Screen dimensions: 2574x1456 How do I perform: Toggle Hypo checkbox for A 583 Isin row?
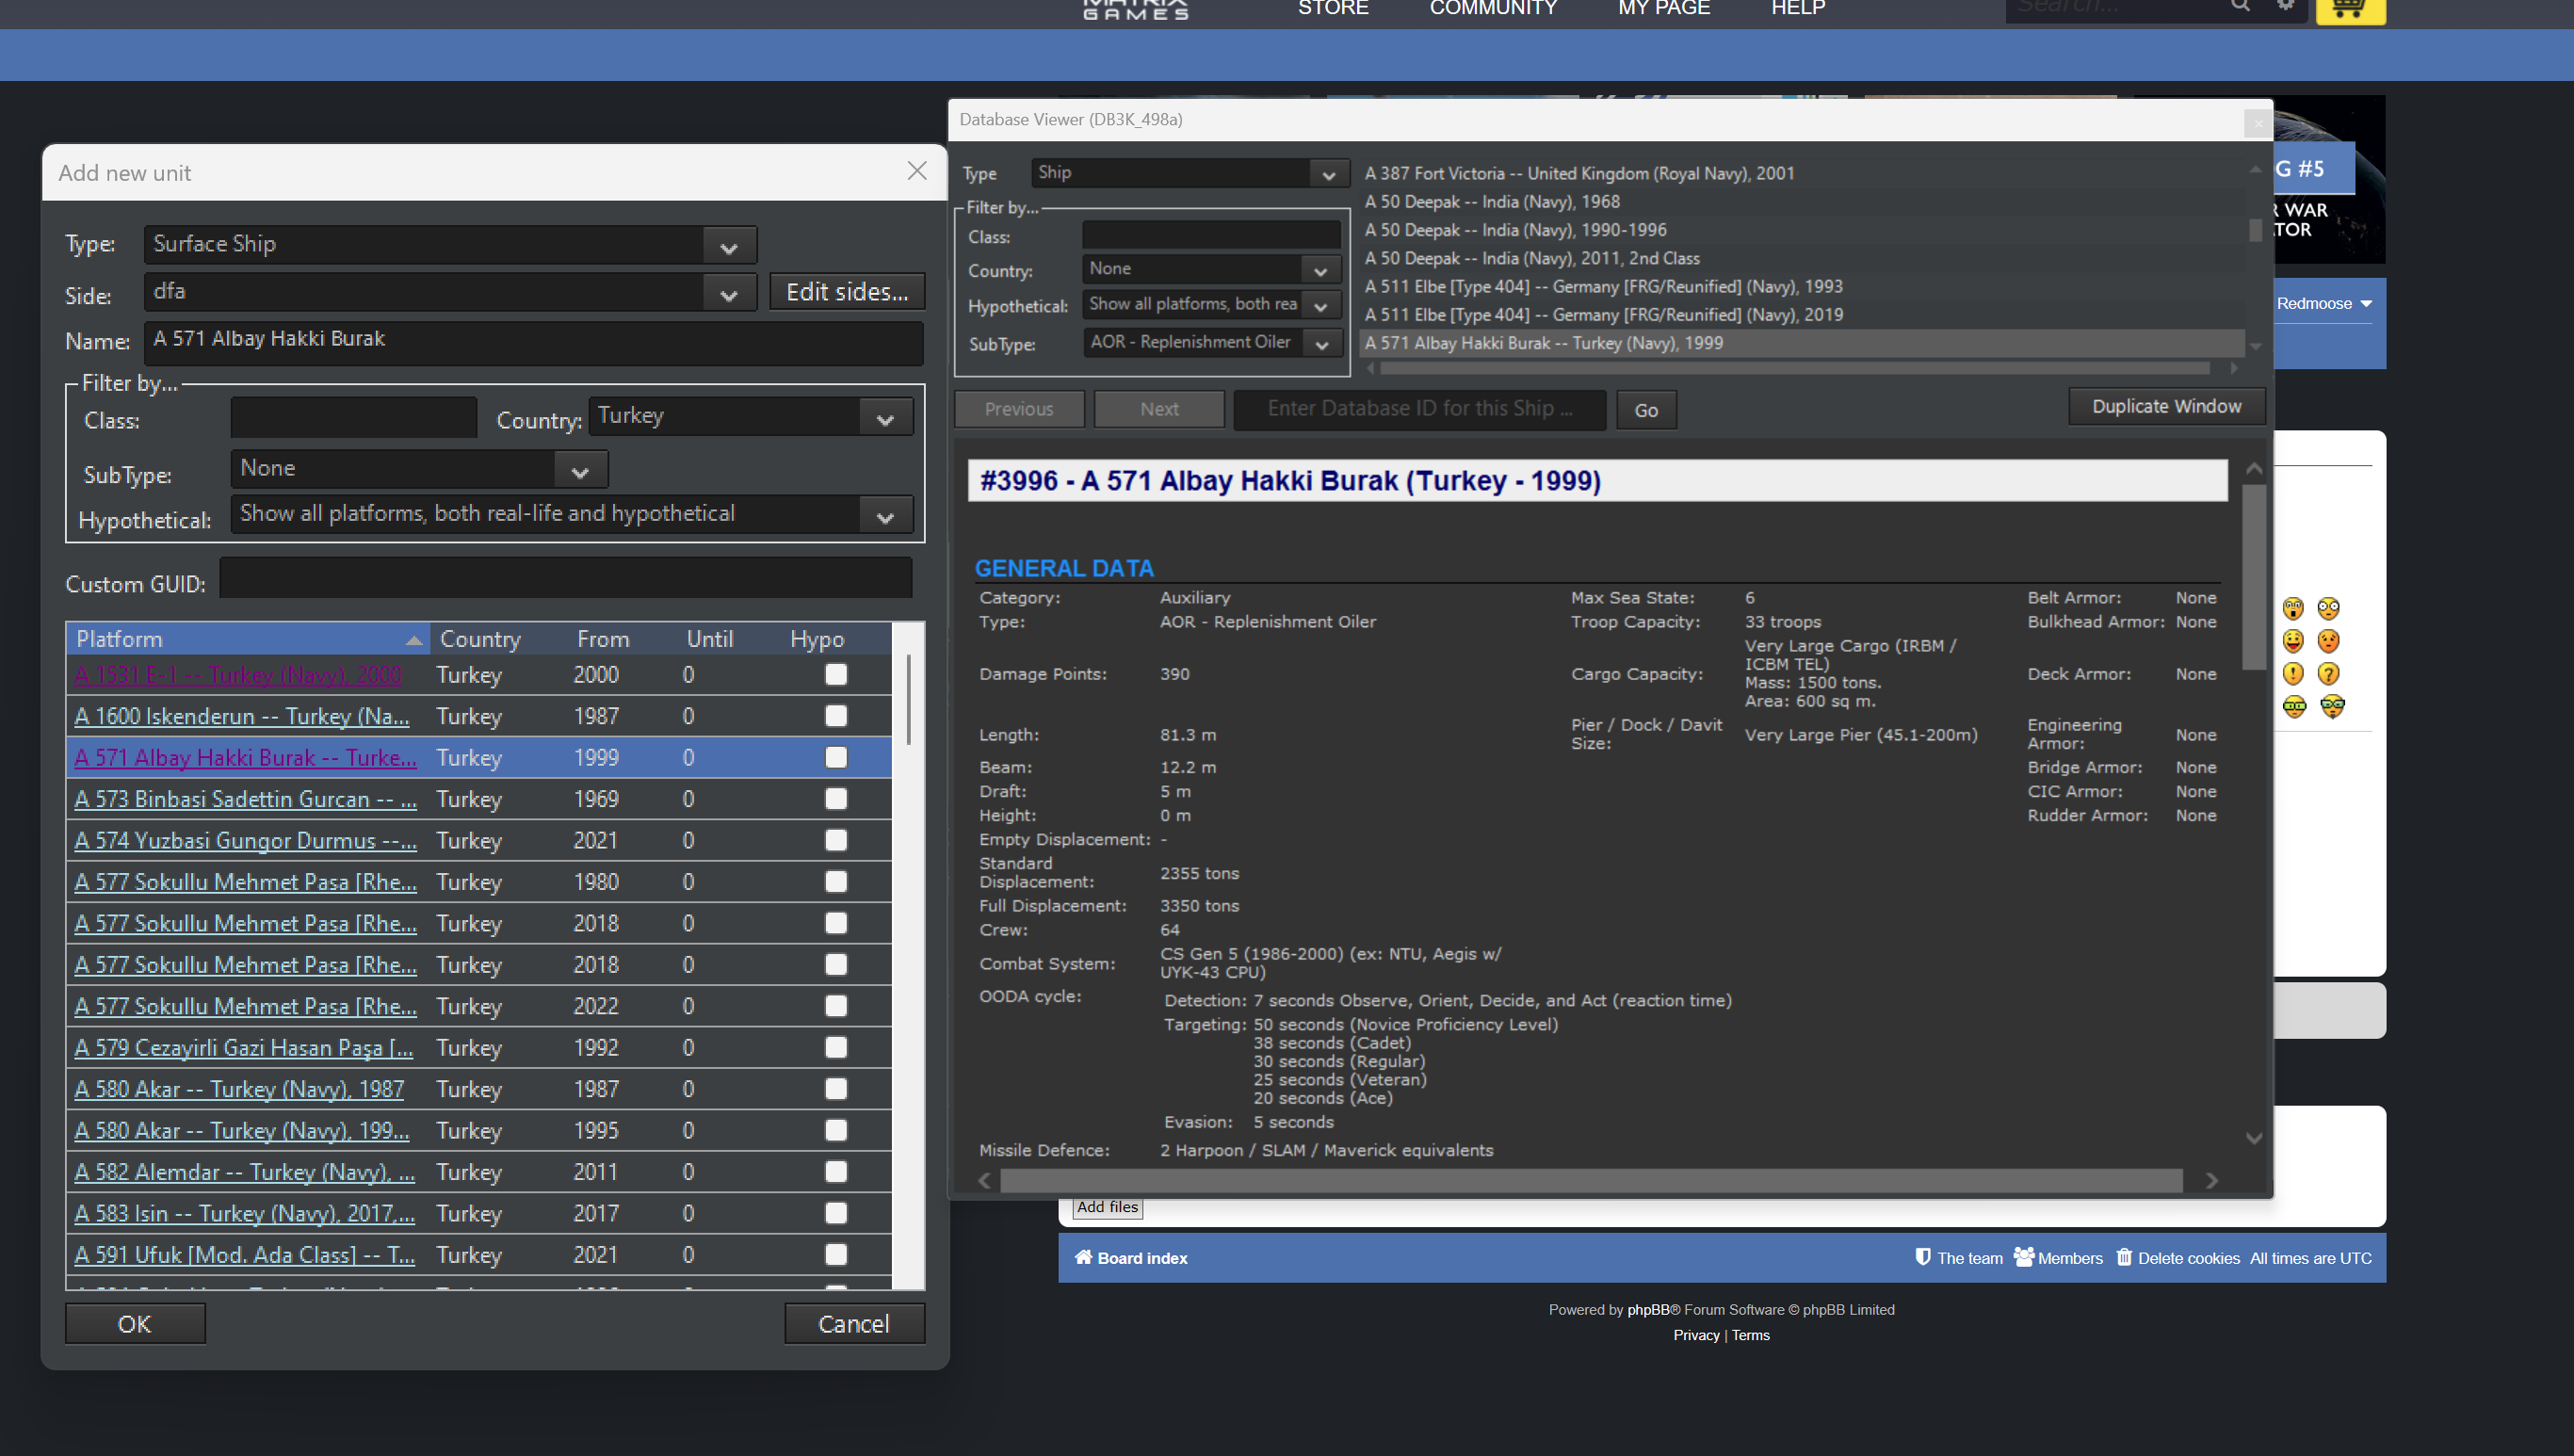coord(836,1213)
